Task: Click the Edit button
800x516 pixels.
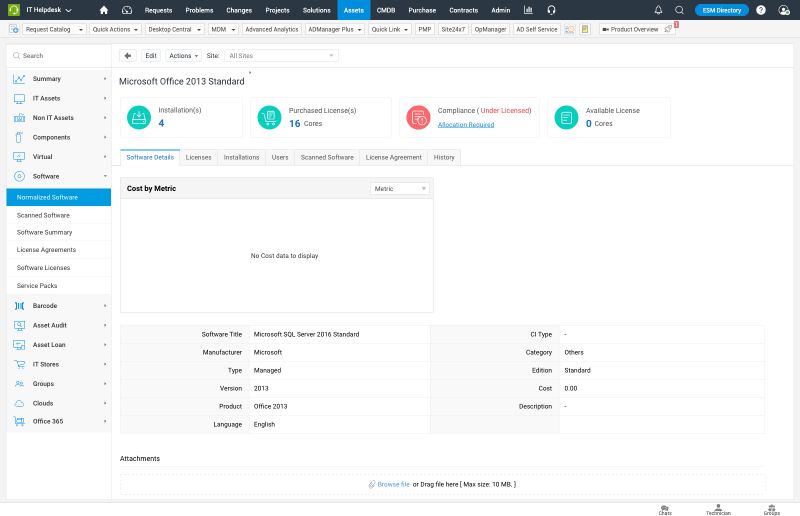Action: pyautogui.click(x=151, y=56)
